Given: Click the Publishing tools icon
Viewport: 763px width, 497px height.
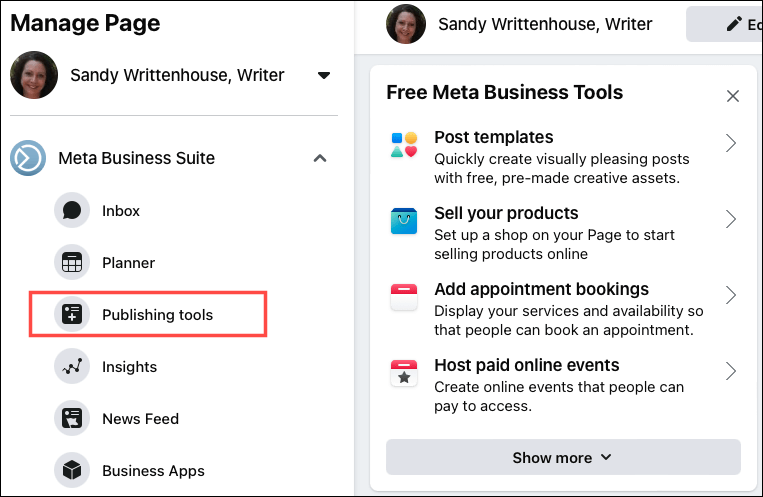Looking at the screenshot, I should [x=72, y=315].
